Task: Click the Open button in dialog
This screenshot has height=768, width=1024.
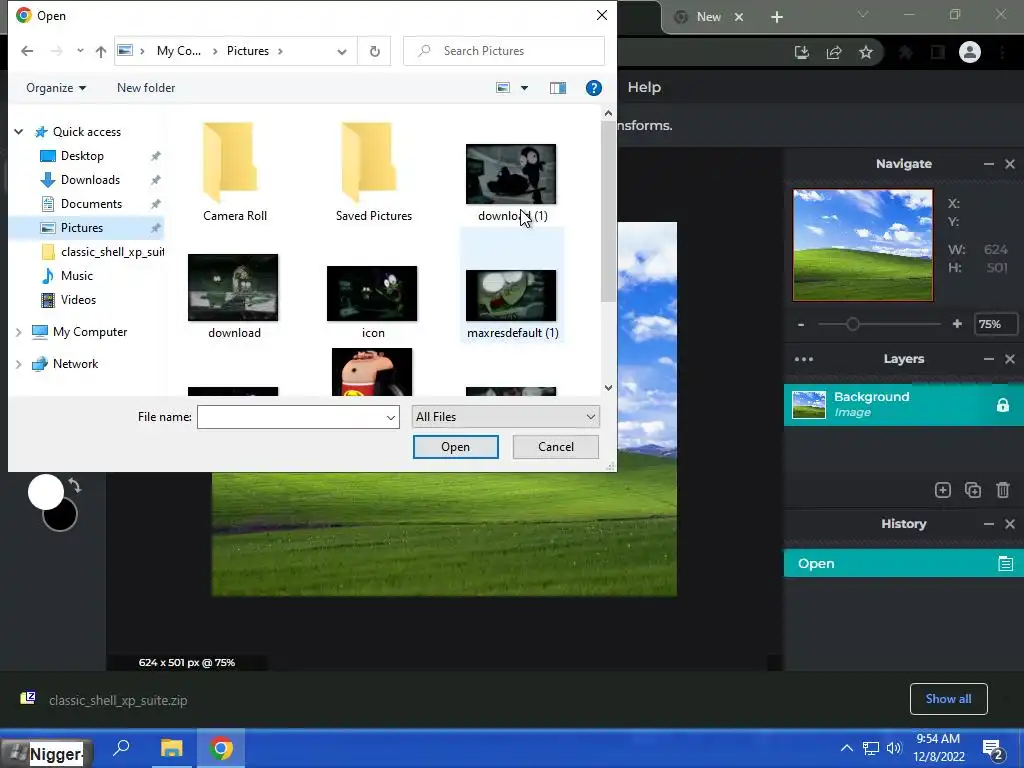Action: click(x=455, y=447)
